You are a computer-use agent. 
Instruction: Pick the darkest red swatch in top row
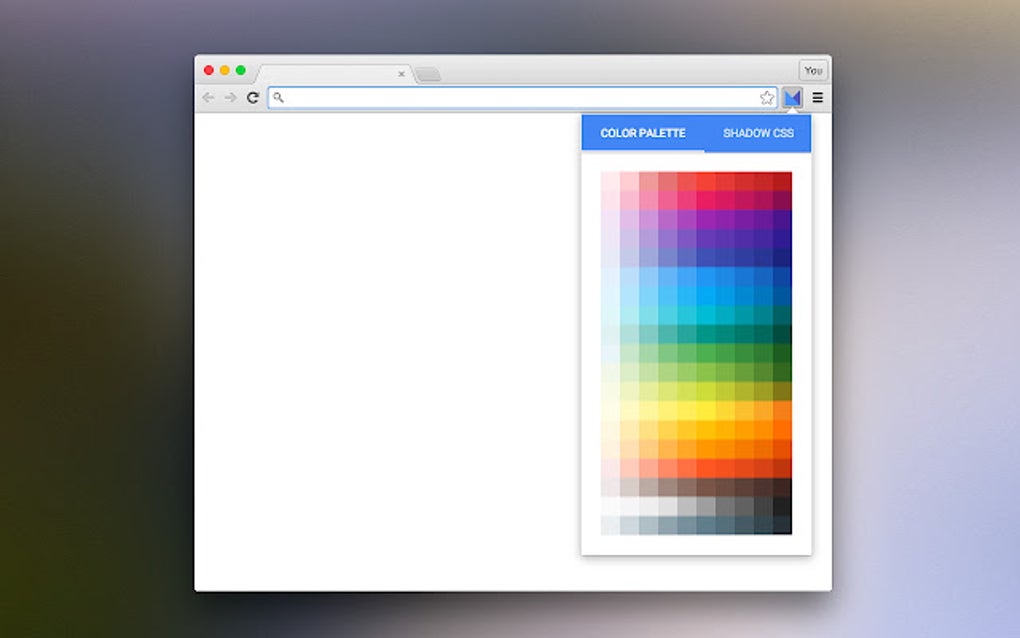[x=782, y=181]
